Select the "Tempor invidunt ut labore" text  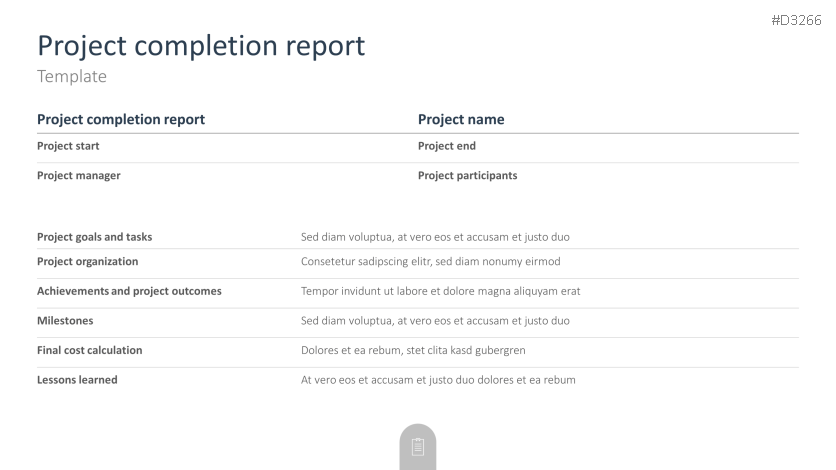440,291
